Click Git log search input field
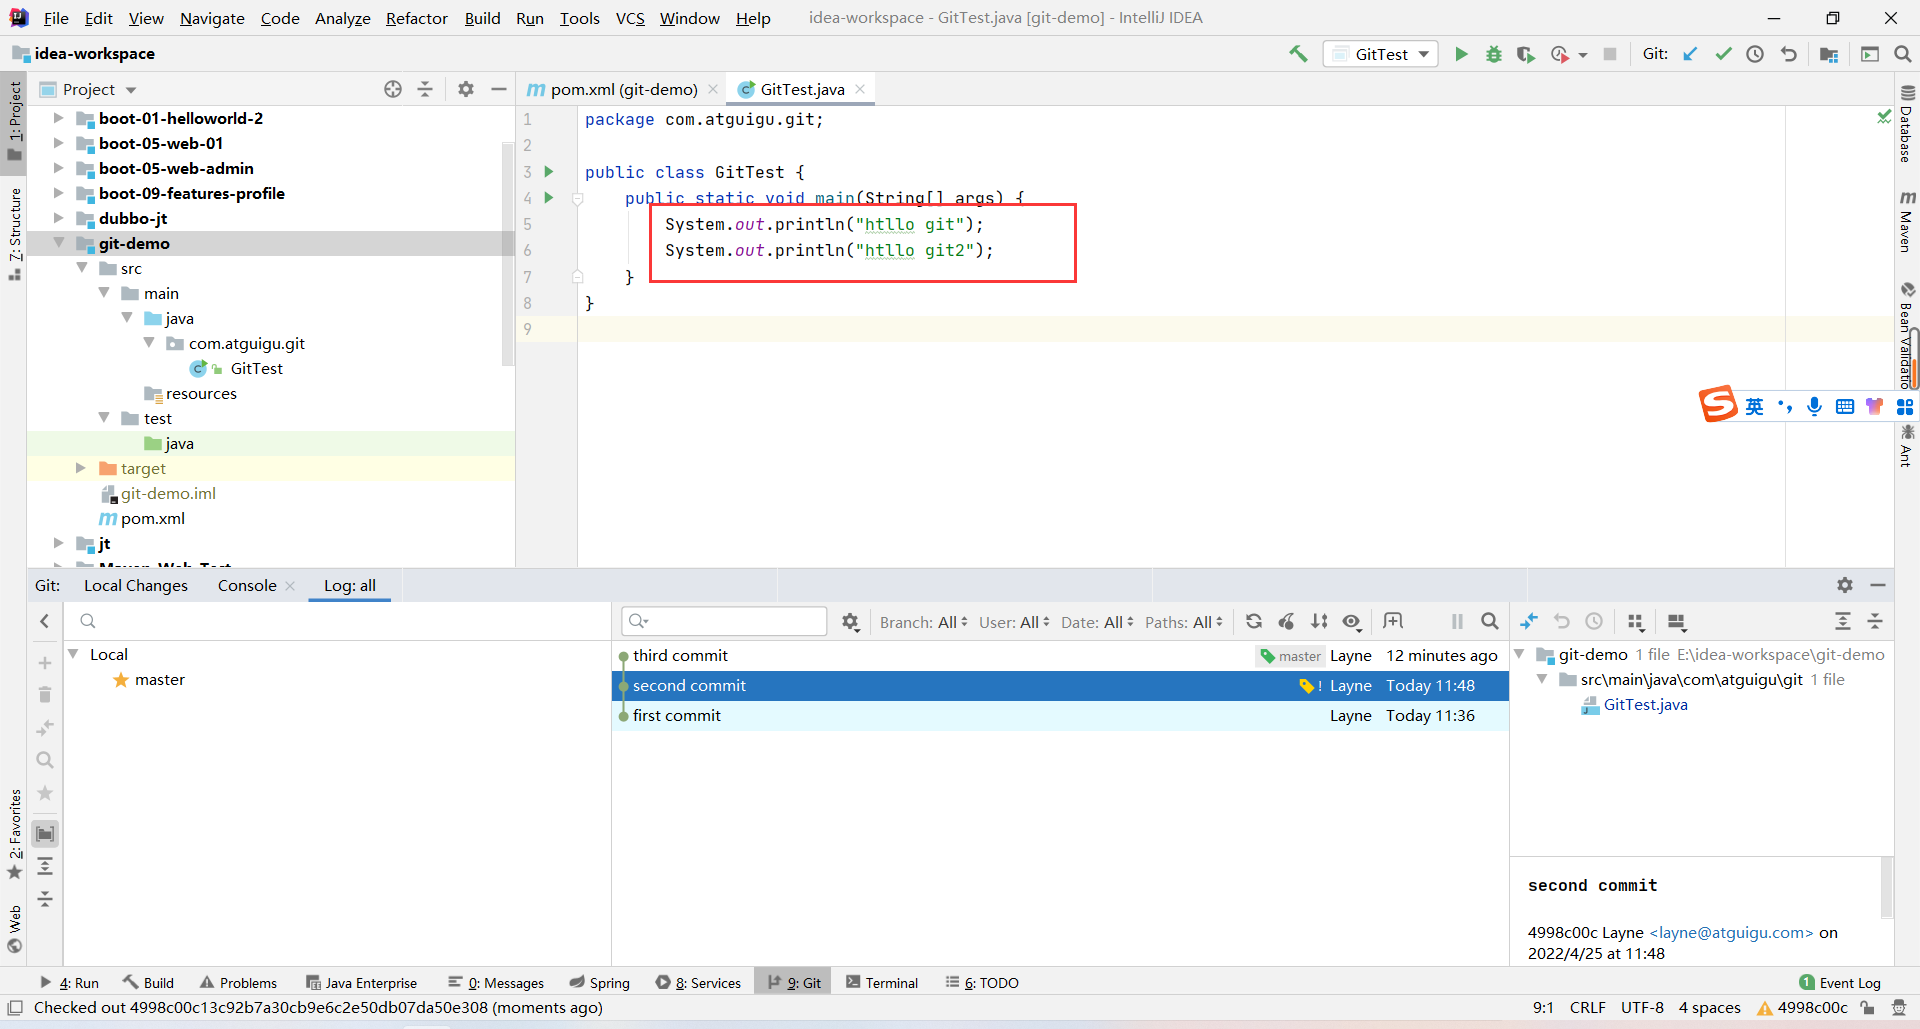The height and width of the screenshot is (1029, 1920). pyautogui.click(x=724, y=621)
